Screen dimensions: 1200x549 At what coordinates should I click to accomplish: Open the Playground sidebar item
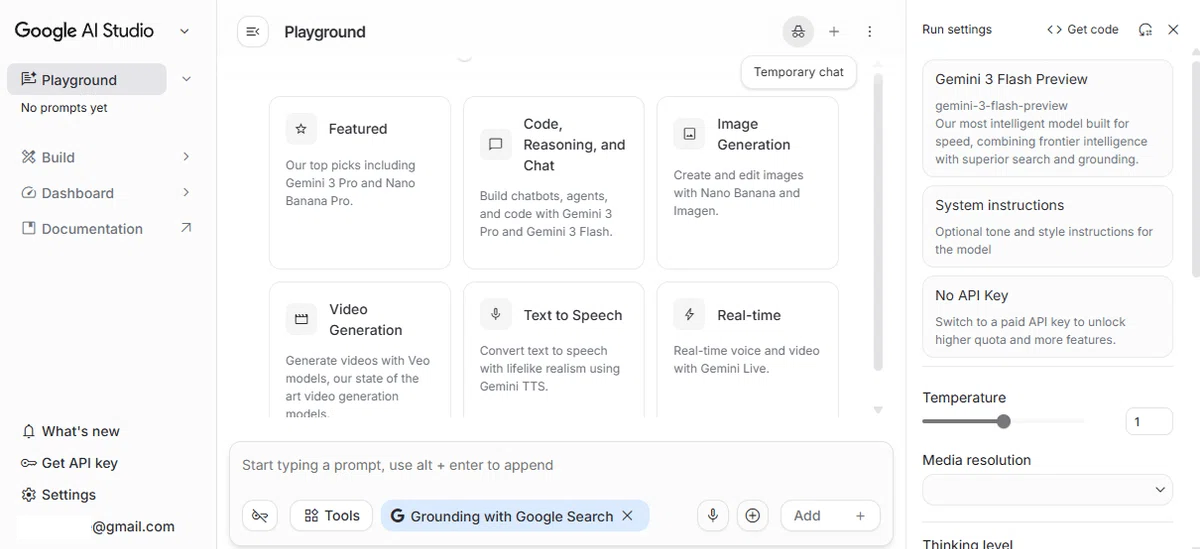[87, 80]
